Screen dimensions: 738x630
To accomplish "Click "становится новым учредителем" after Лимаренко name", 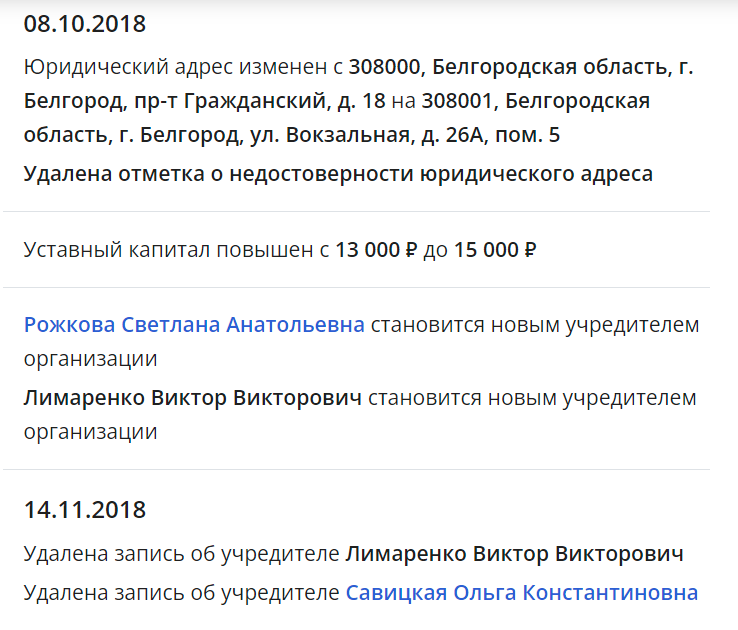I will click(532, 398).
